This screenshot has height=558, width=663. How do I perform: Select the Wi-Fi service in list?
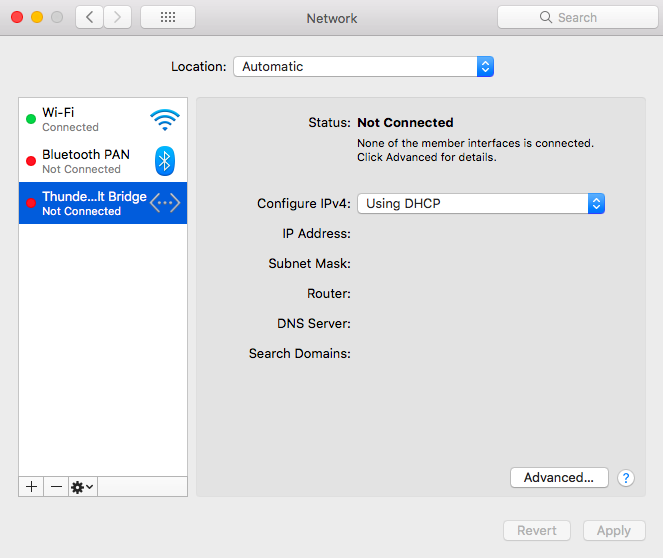tap(103, 119)
